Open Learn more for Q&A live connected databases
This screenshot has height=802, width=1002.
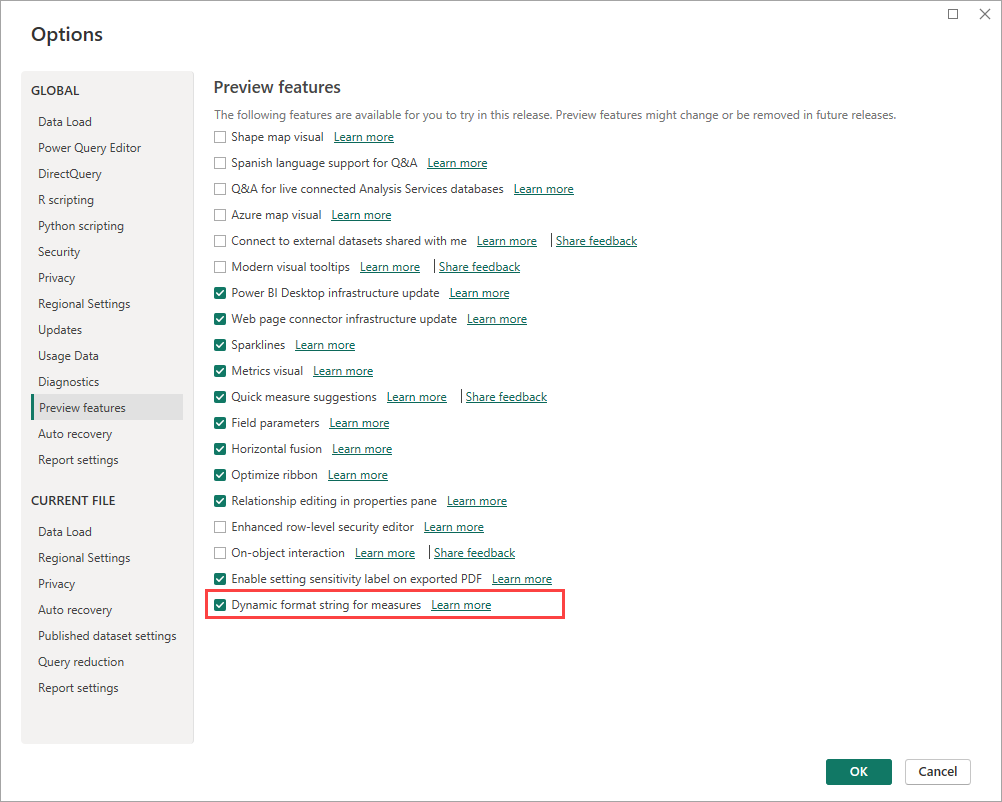tap(543, 189)
